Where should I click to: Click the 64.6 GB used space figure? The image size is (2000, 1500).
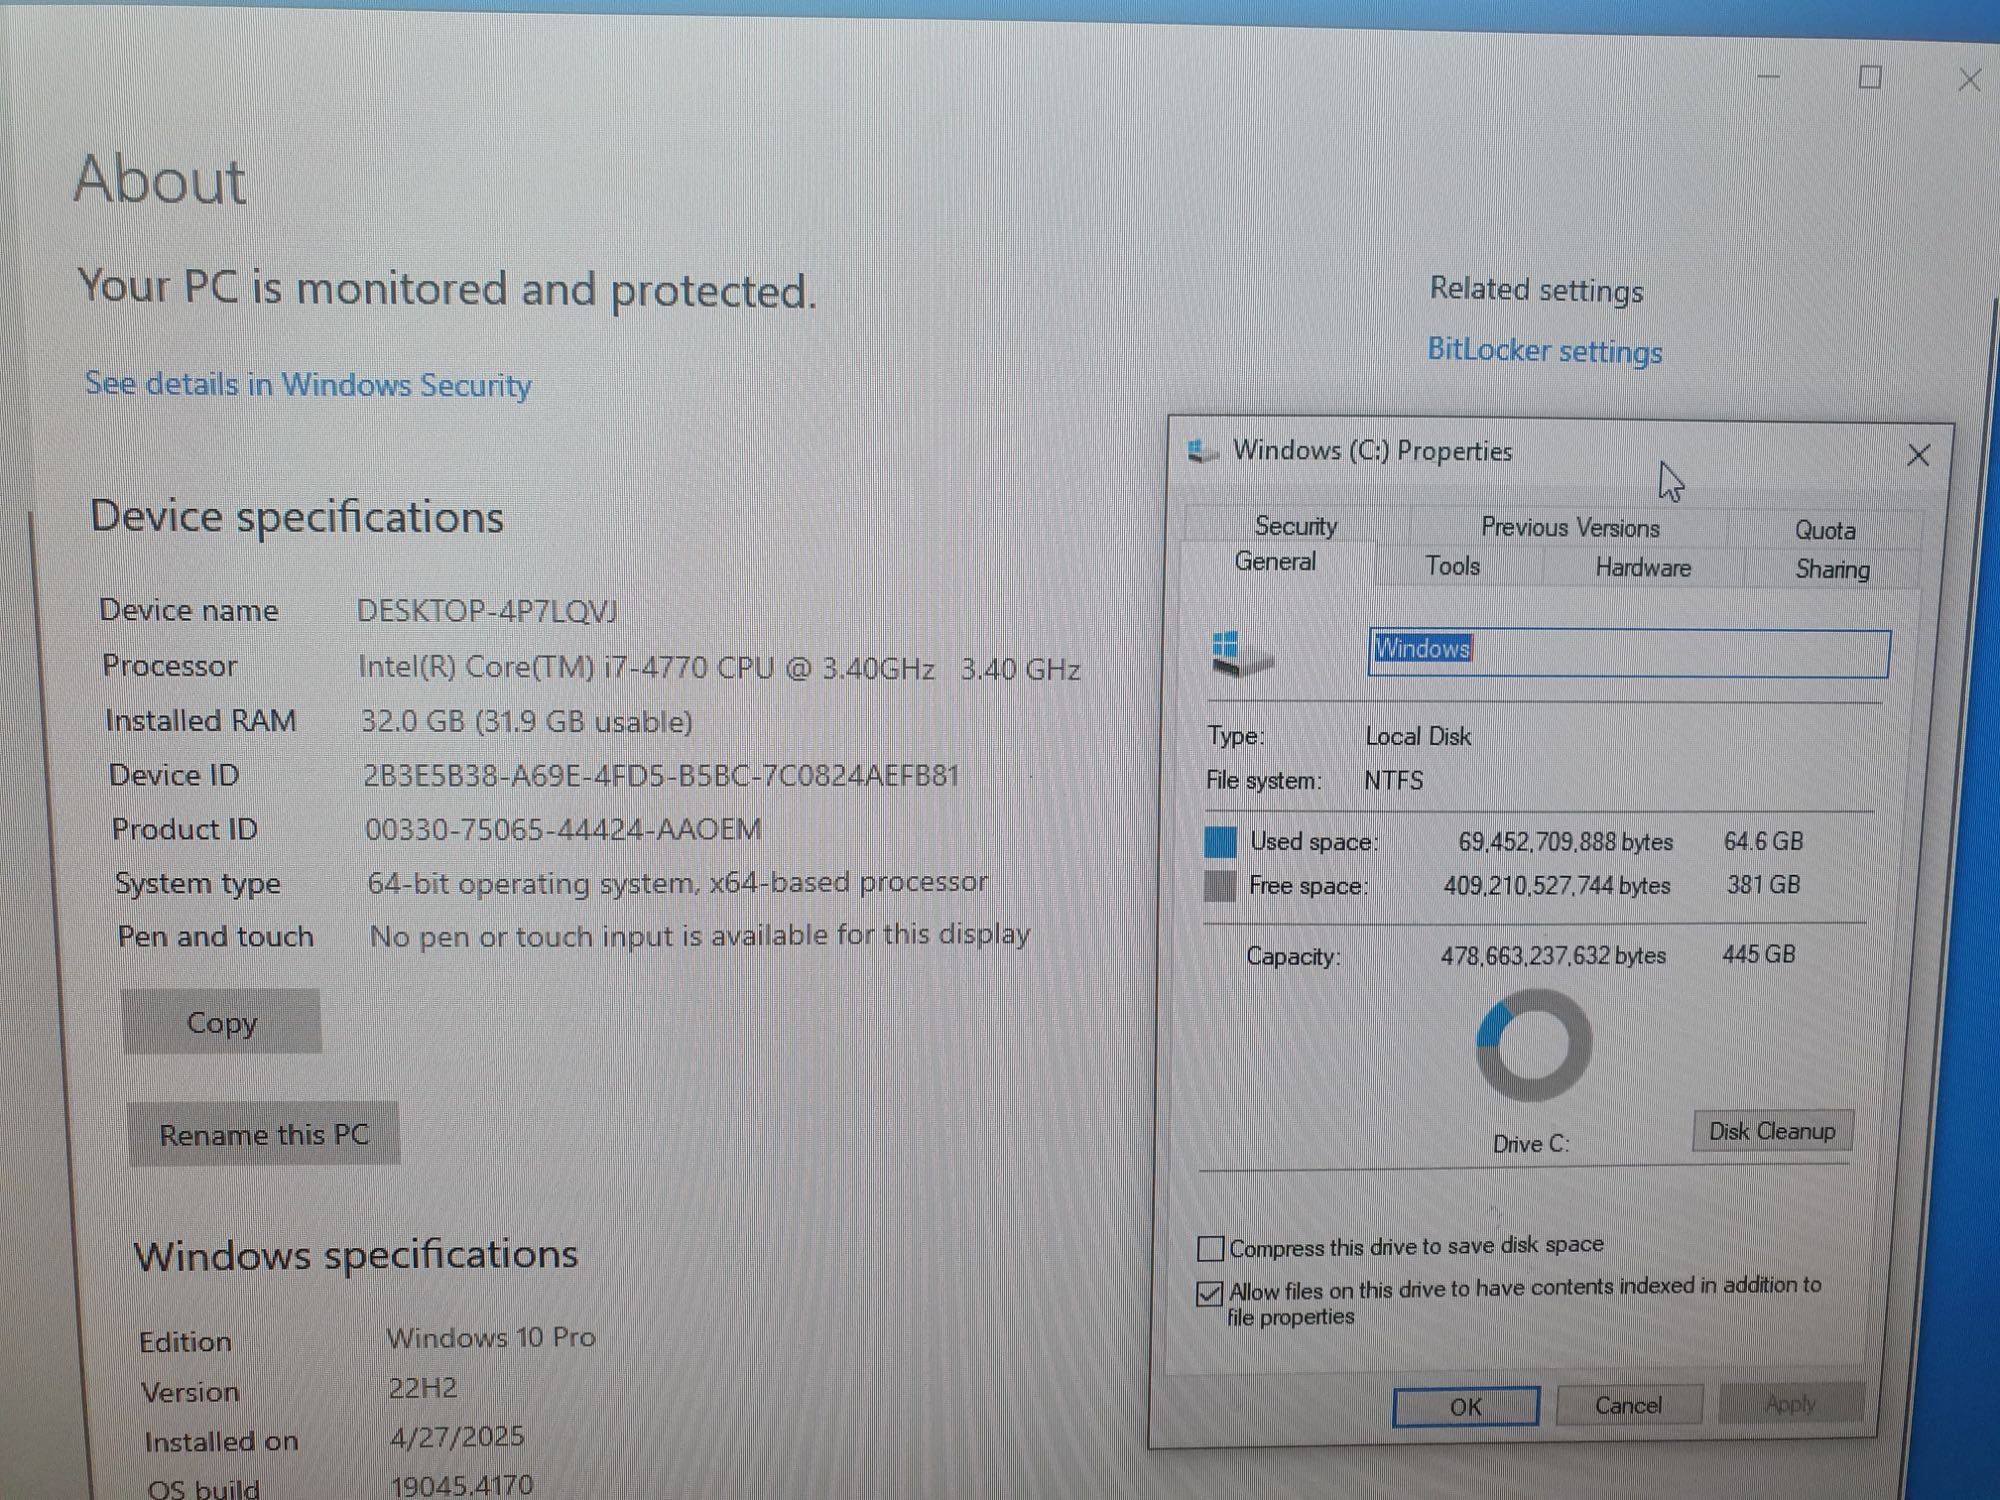pyautogui.click(x=1763, y=841)
